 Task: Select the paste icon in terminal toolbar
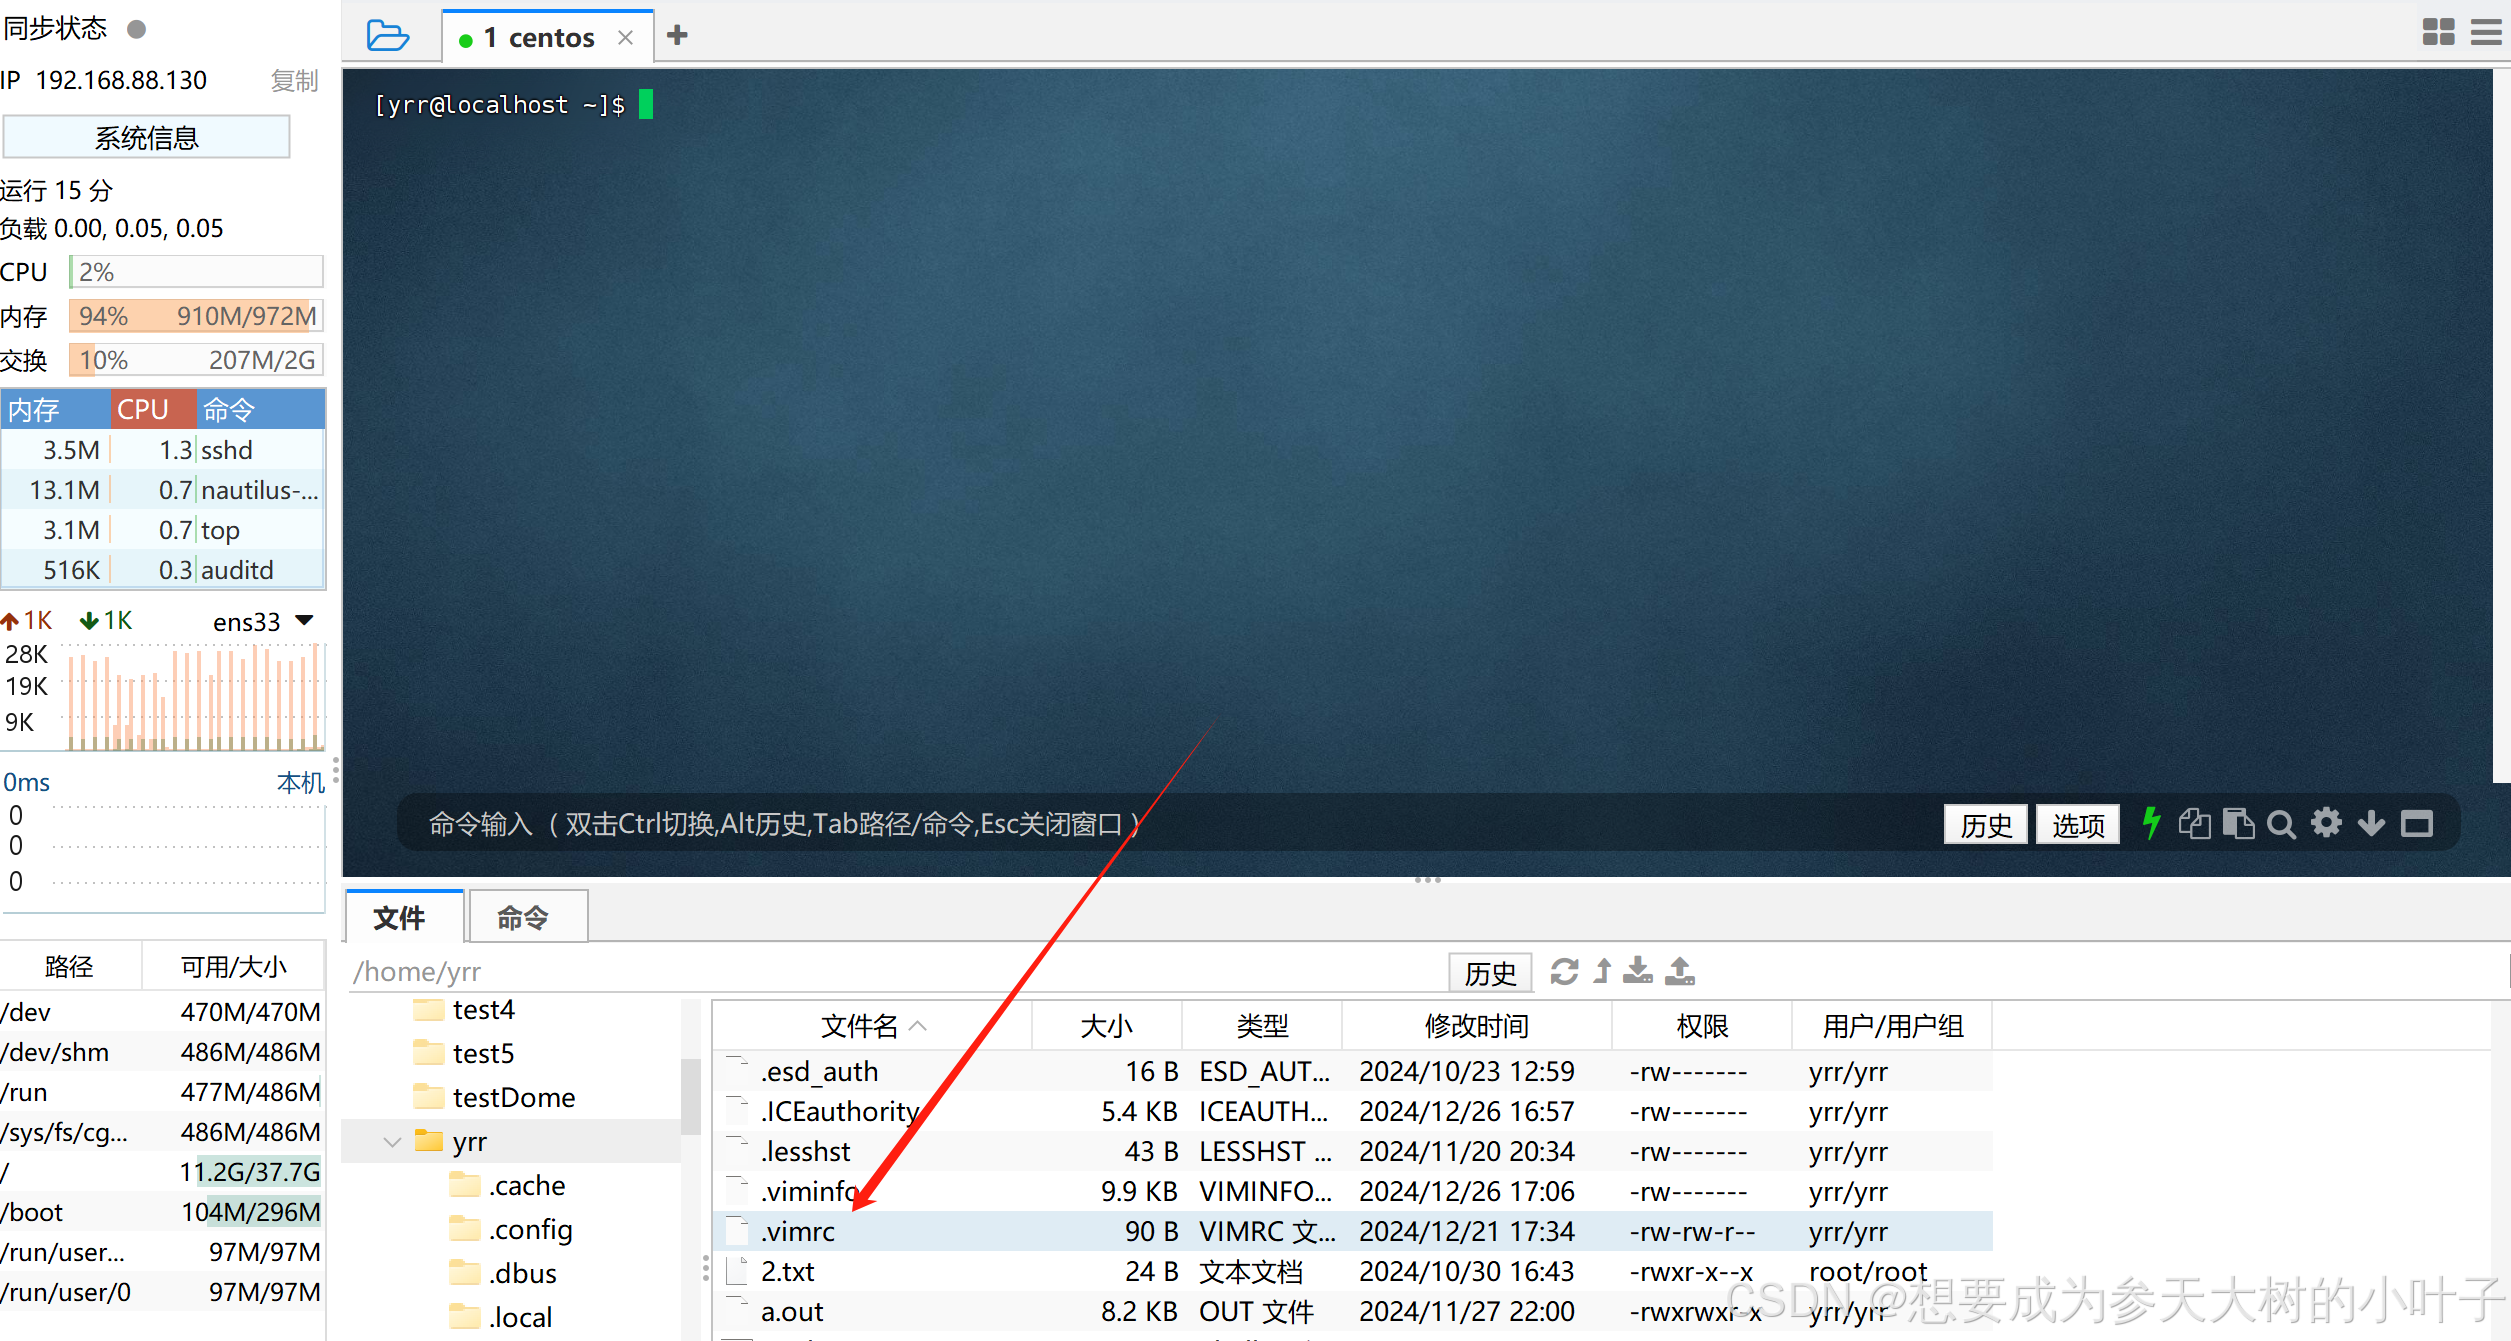[2239, 823]
